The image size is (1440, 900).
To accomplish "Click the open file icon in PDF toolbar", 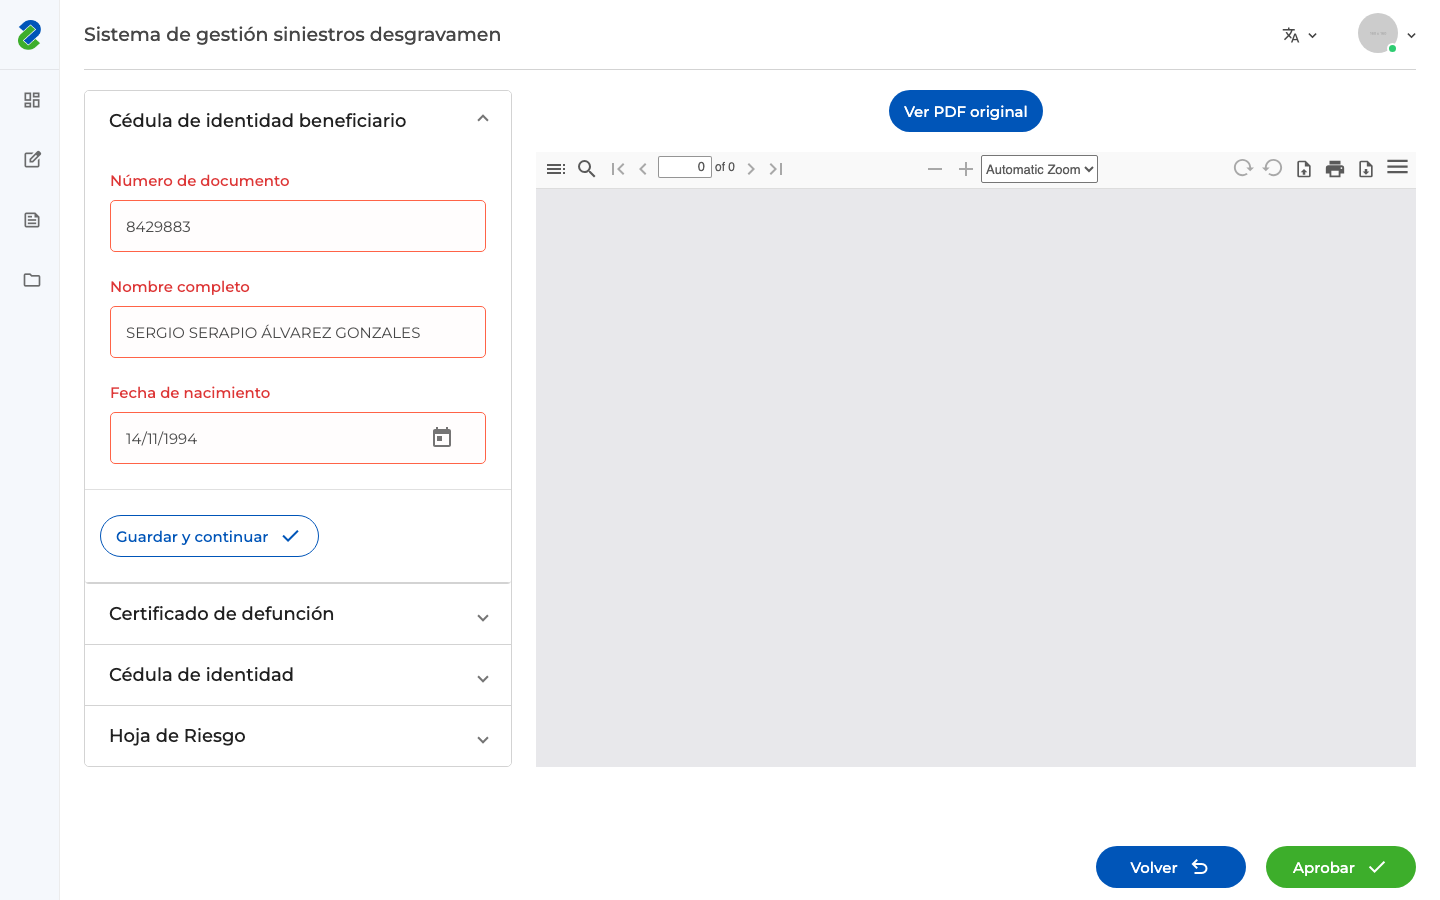I will (1304, 169).
